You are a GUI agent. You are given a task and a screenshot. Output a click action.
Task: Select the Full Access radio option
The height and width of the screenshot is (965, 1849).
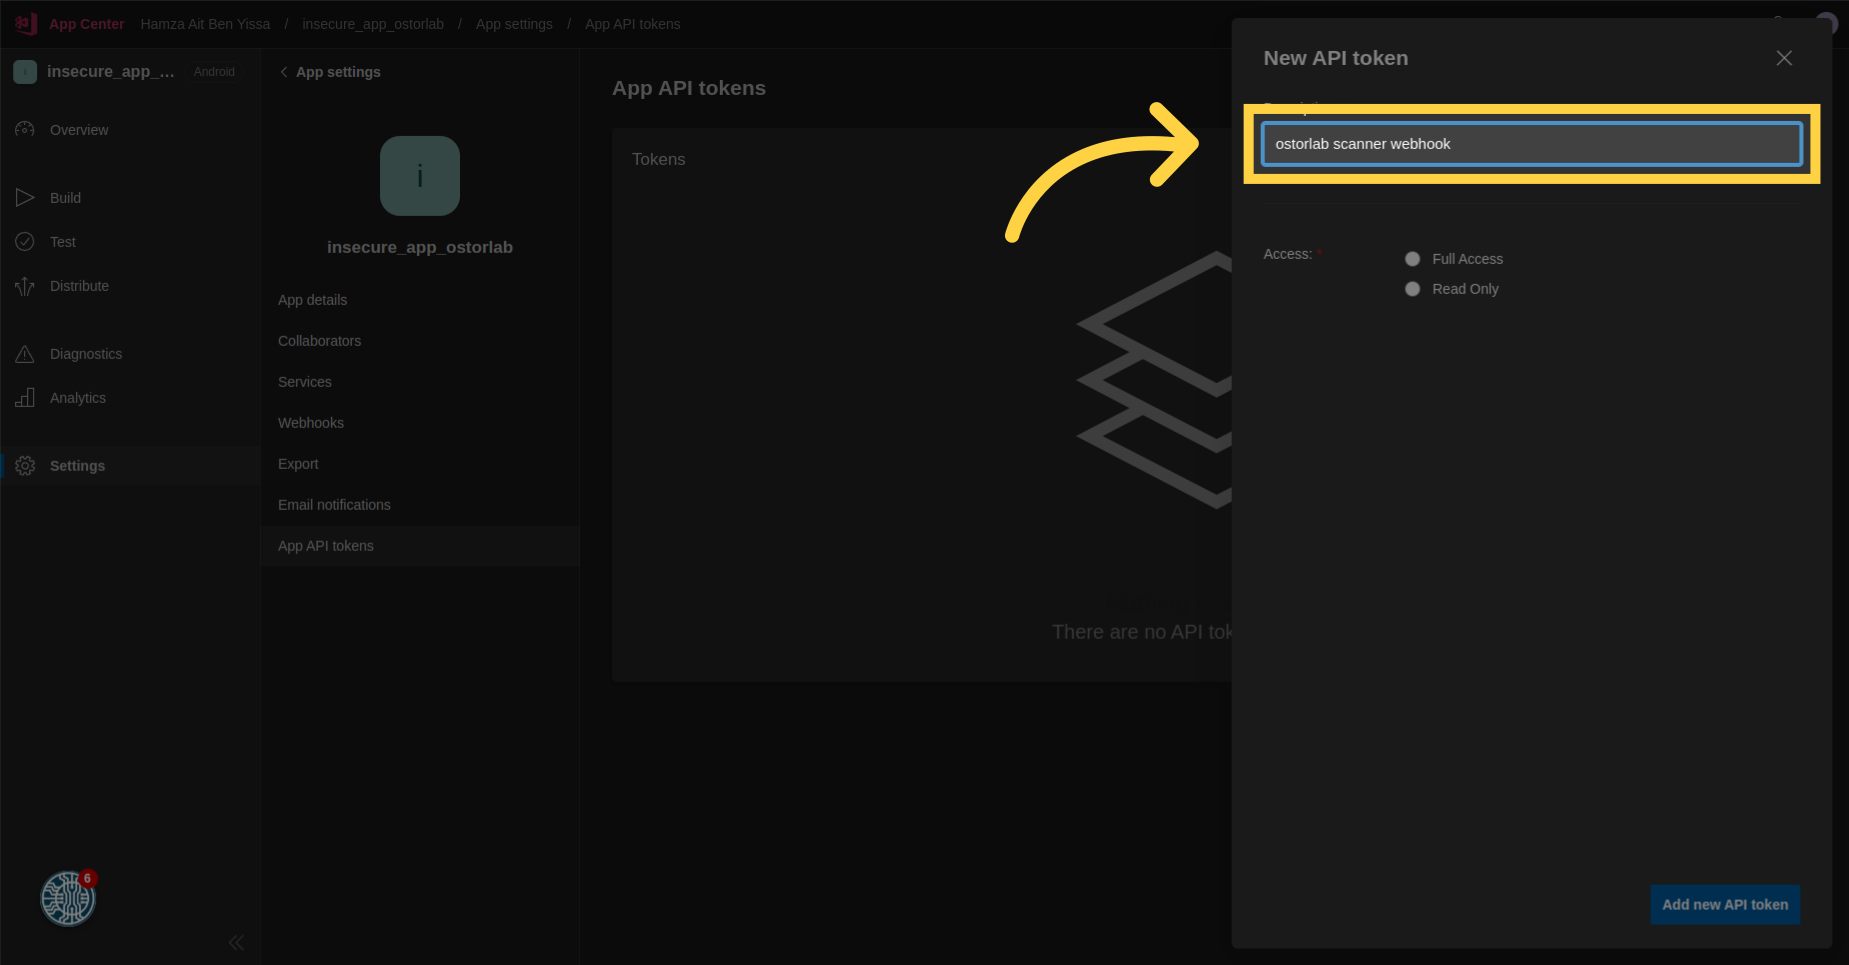click(1412, 259)
